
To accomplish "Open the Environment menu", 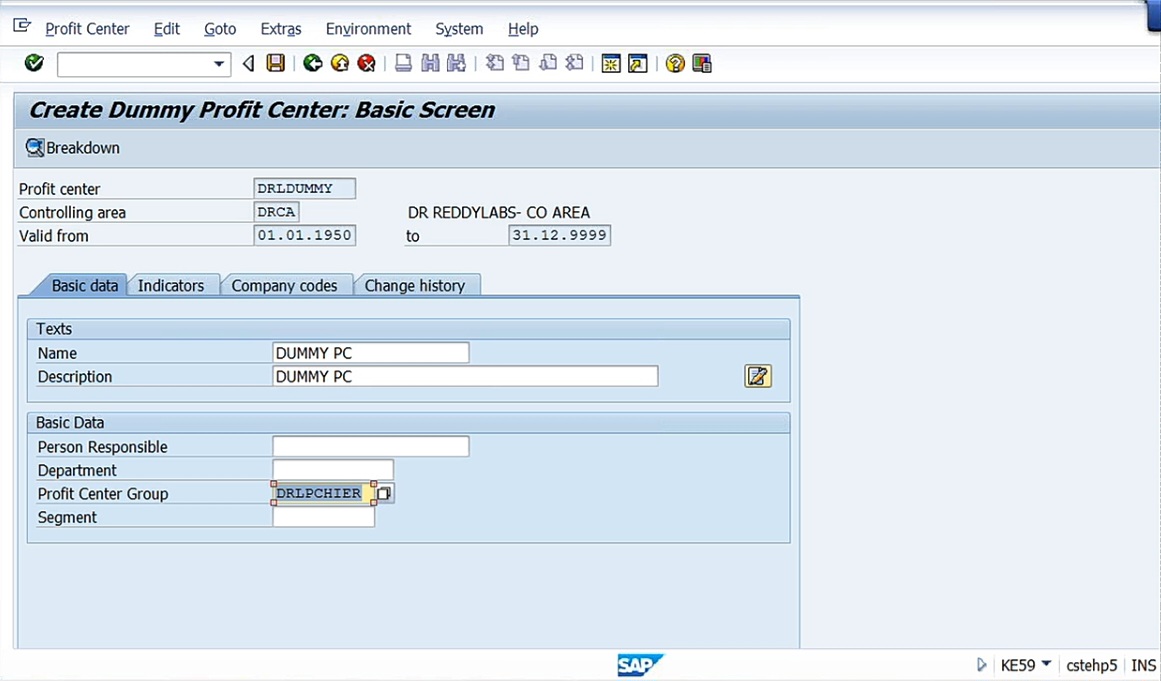I will (x=368, y=29).
